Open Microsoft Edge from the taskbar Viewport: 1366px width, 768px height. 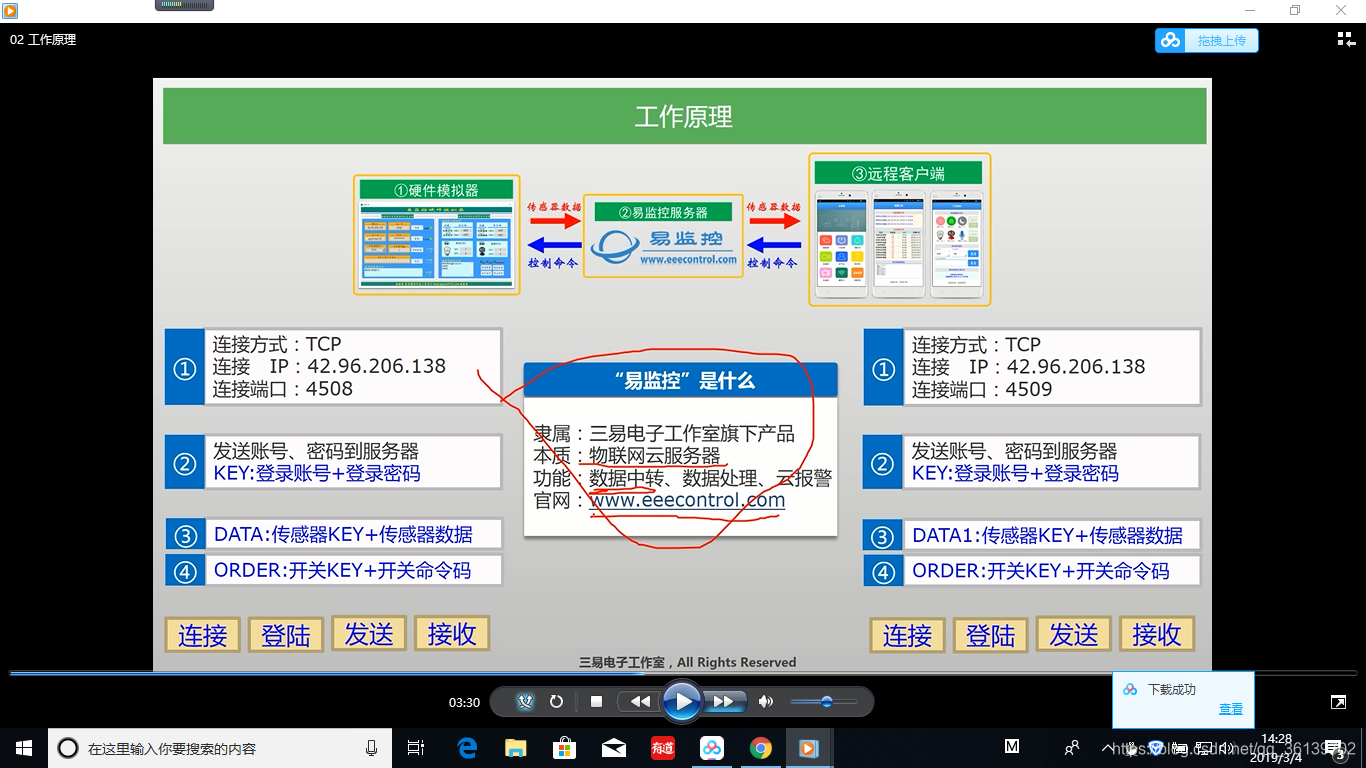[x=467, y=748]
